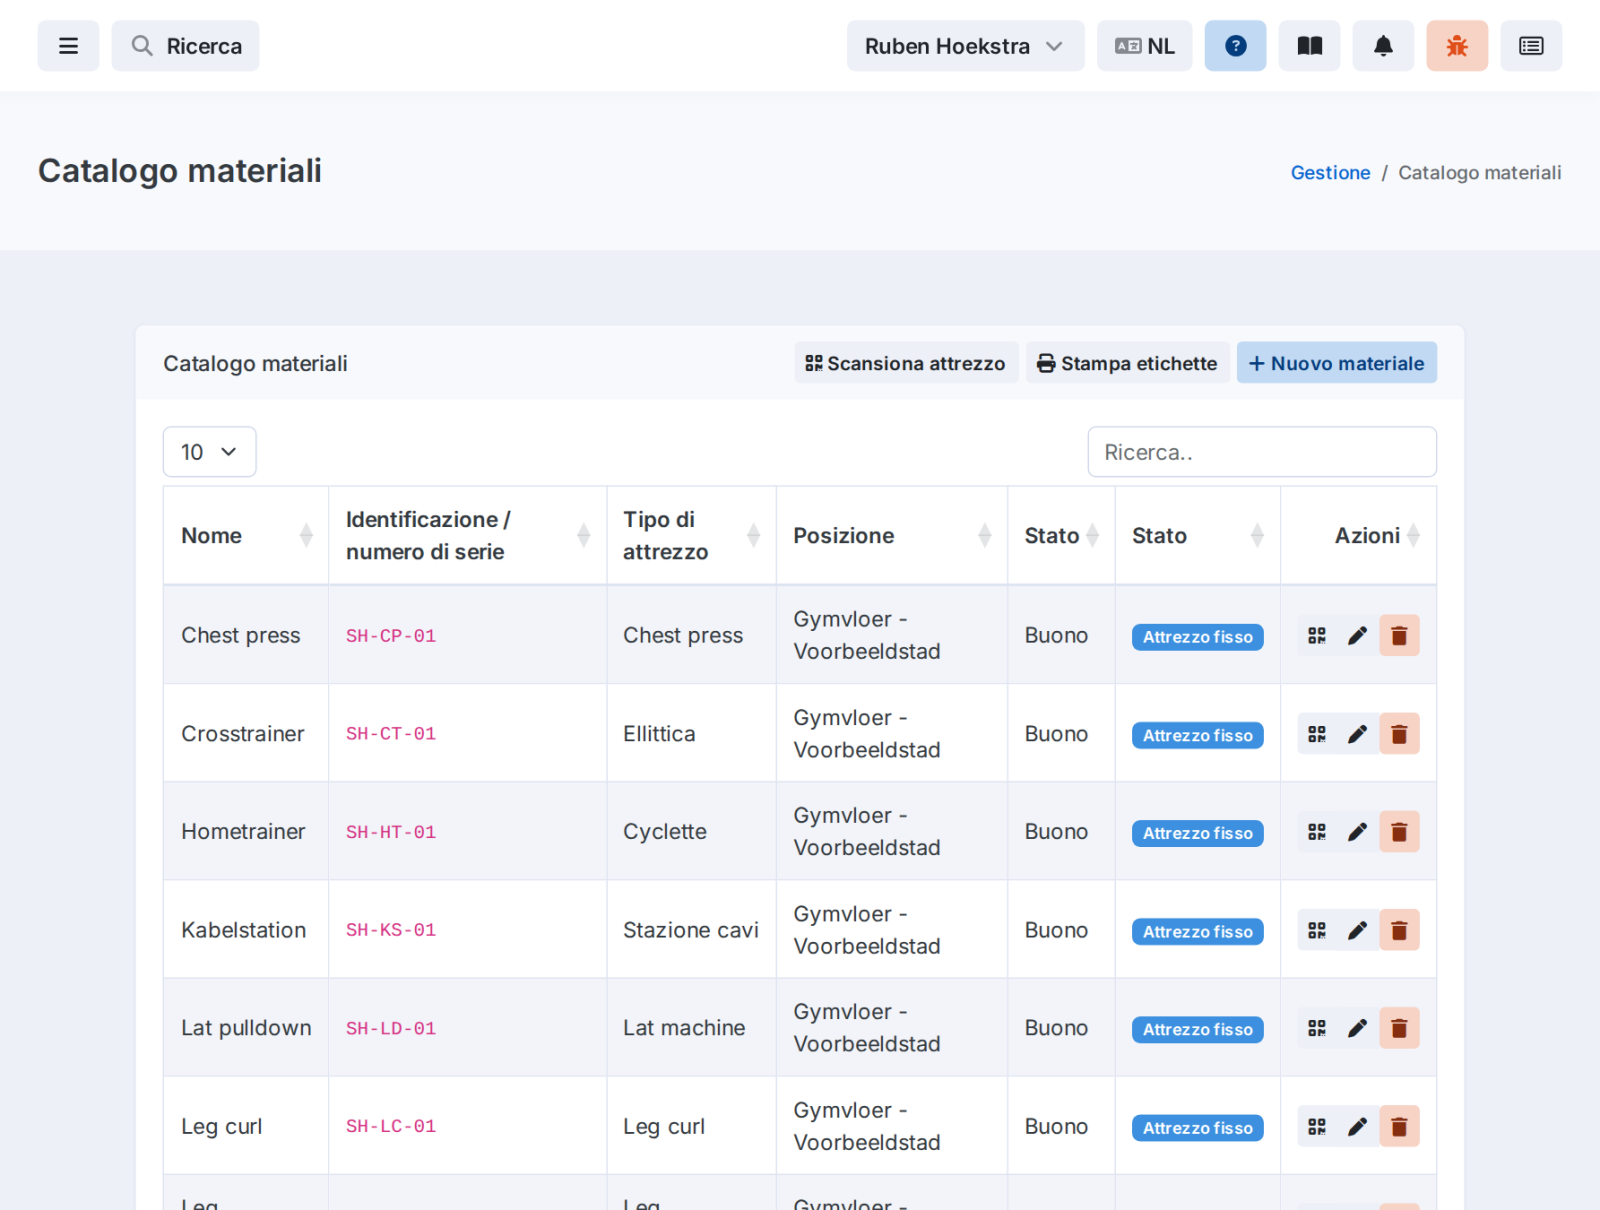Image resolution: width=1600 pixels, height=1210 pixels.
Task: Edit the Leg curl entry
Action: tap(1357, 1126)
